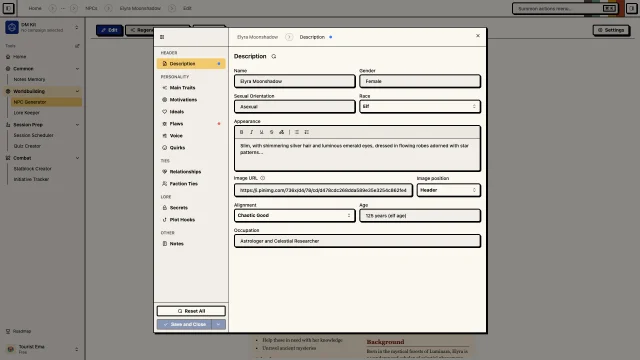Open the Flaws section

click(191, 124)
